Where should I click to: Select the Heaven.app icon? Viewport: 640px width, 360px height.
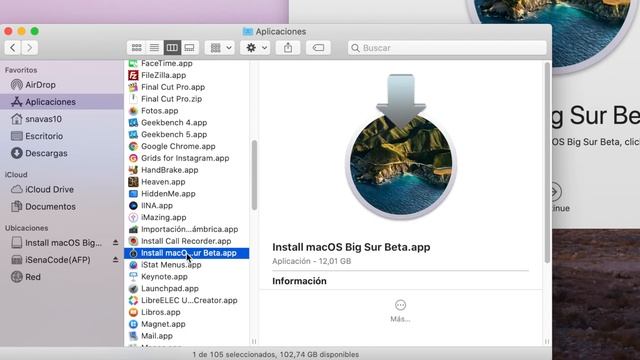tap(133, 182)
